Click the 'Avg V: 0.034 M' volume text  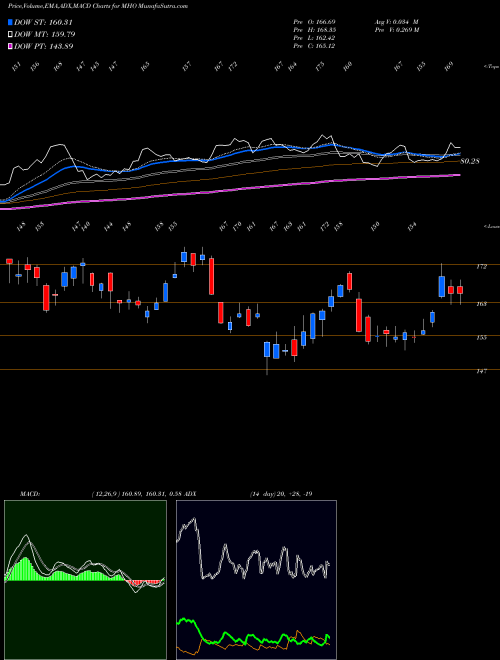tap(396, 21)
